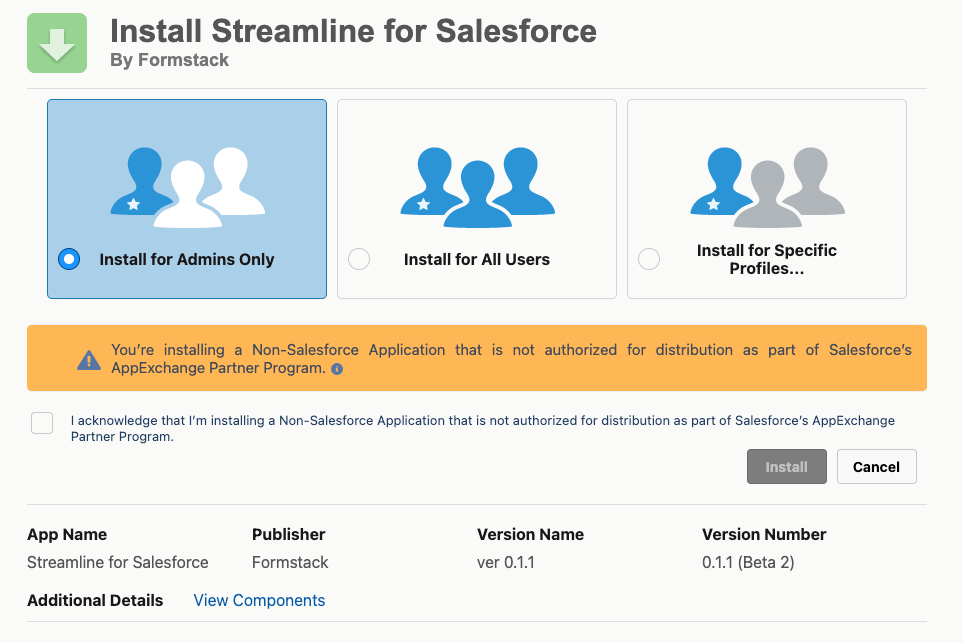Choose the Install for Specific Profiles radio button
963x643 pixels.
tap(649, 259)
